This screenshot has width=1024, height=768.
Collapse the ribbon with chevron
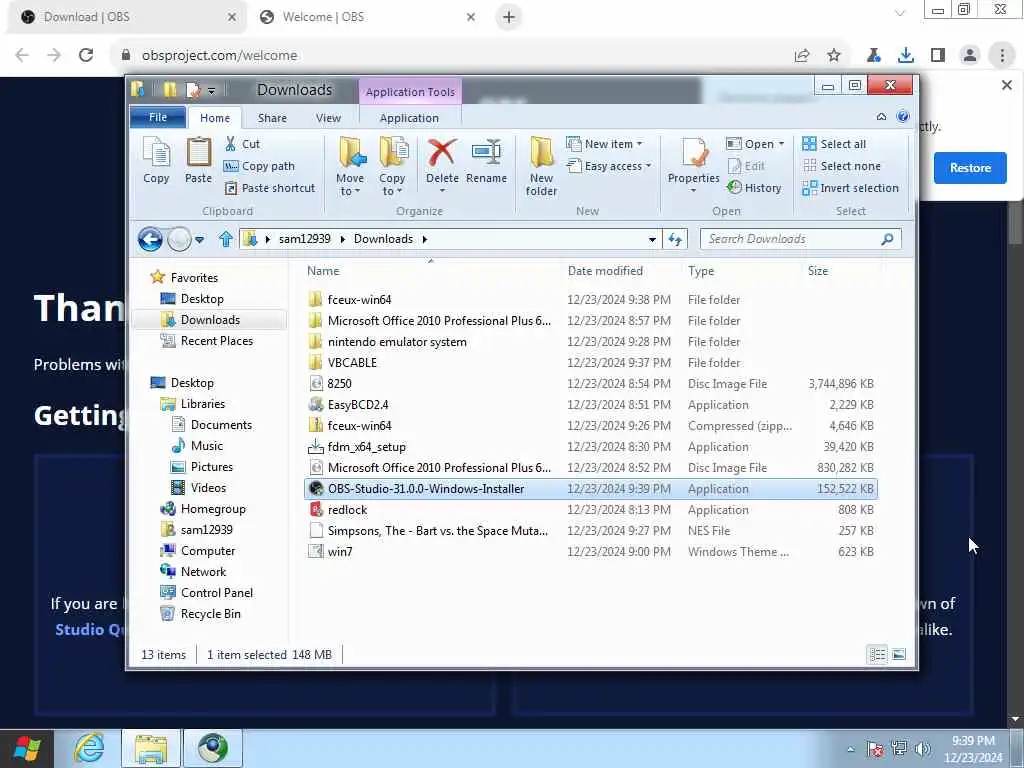pos(881,117)
